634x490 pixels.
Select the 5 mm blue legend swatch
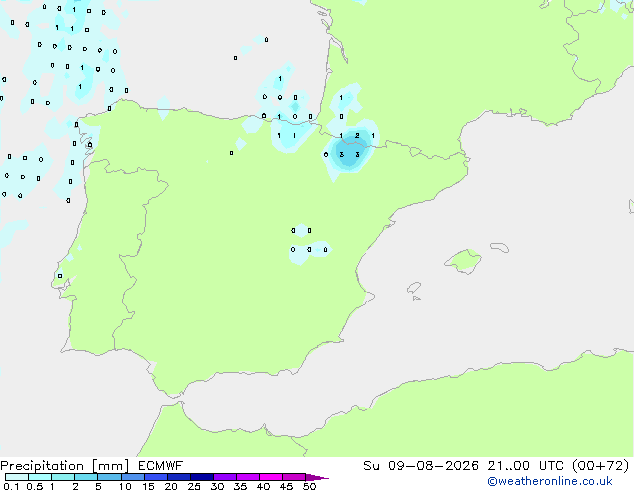(109, 477)
